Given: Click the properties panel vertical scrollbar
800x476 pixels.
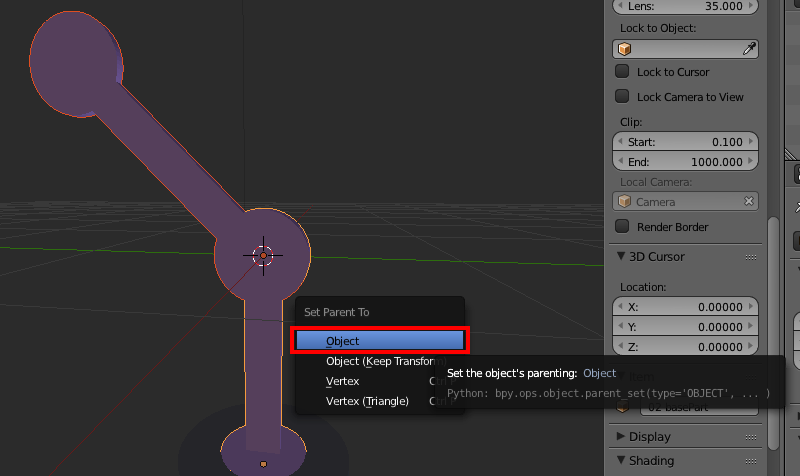Looking at the screenshot, I should pos(773,334).
